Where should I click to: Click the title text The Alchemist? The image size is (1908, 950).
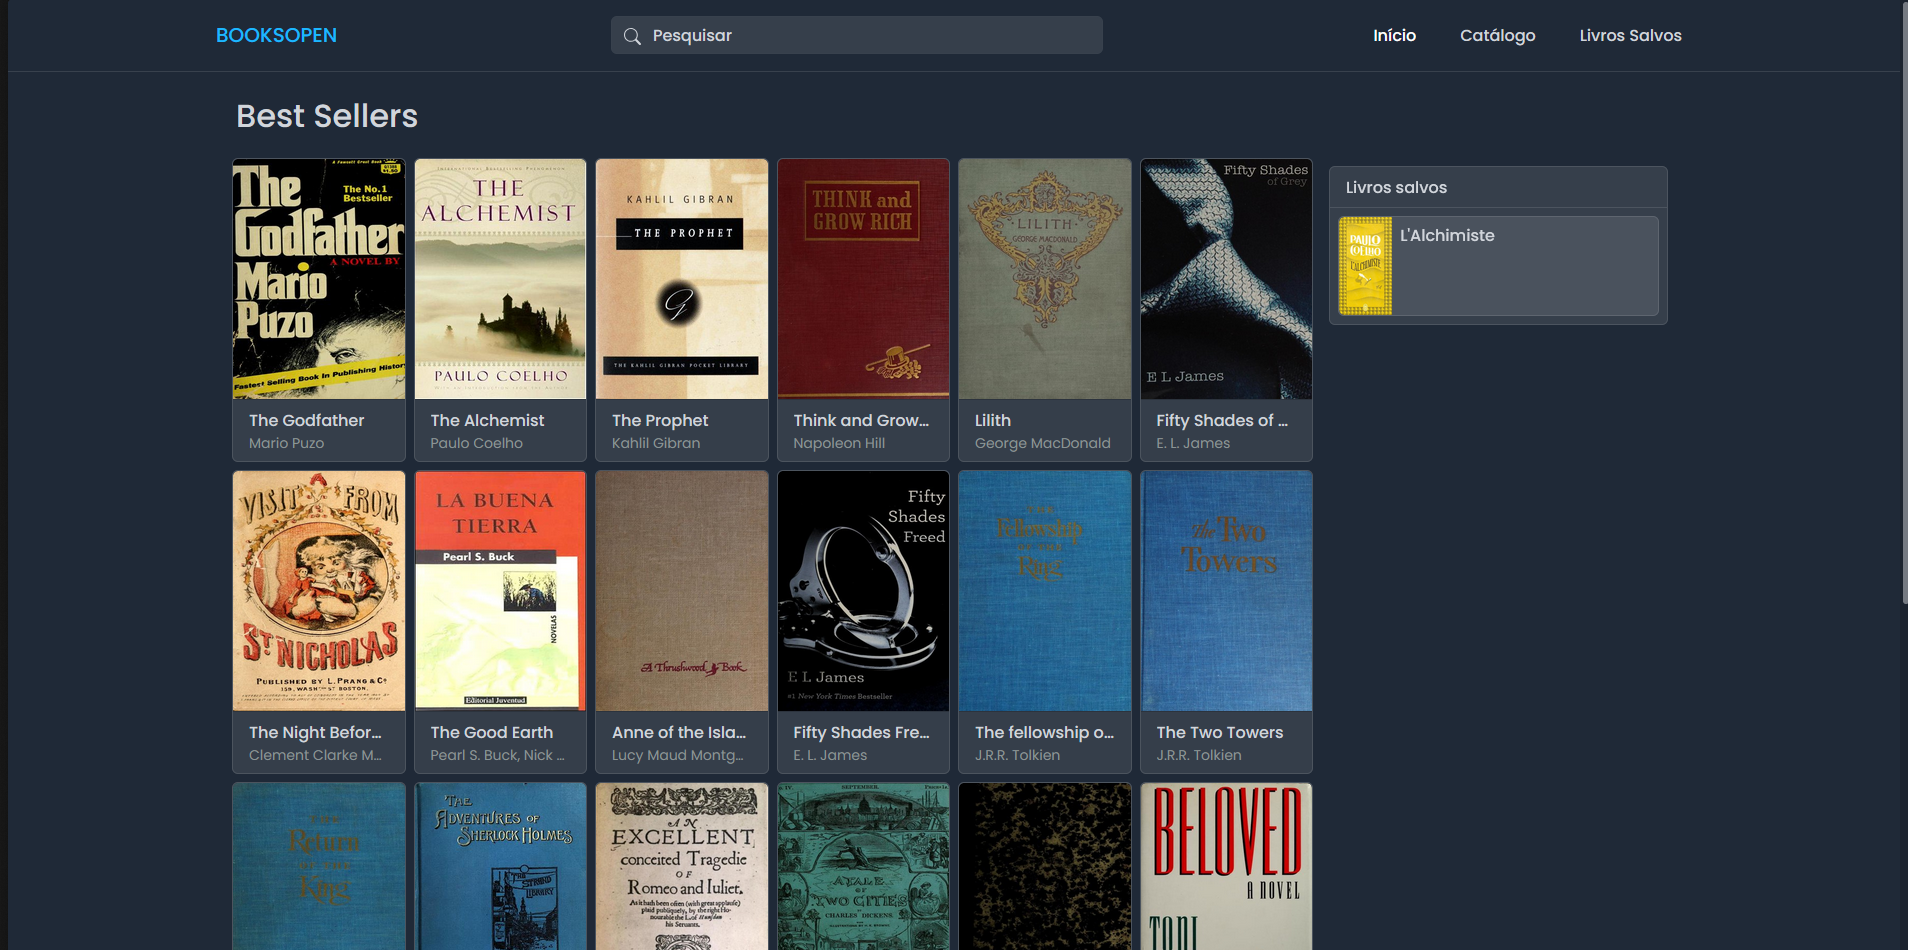pyautogui.click(x=487, y=421)
